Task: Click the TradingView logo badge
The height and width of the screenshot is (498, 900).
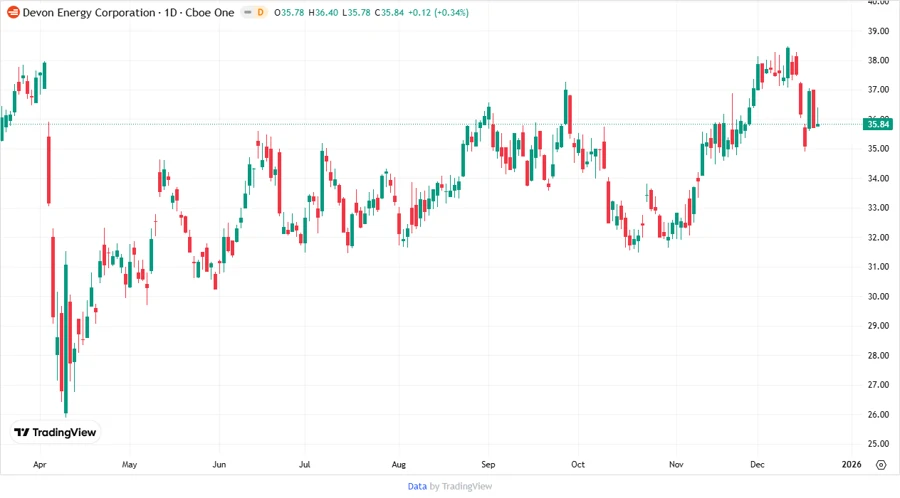Action: 55,433
